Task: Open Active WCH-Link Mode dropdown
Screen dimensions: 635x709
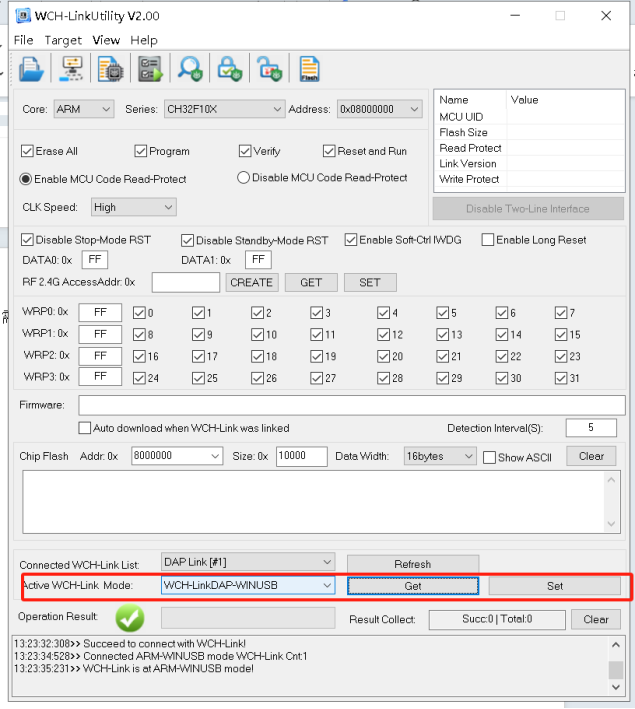Action: point(248,585)
